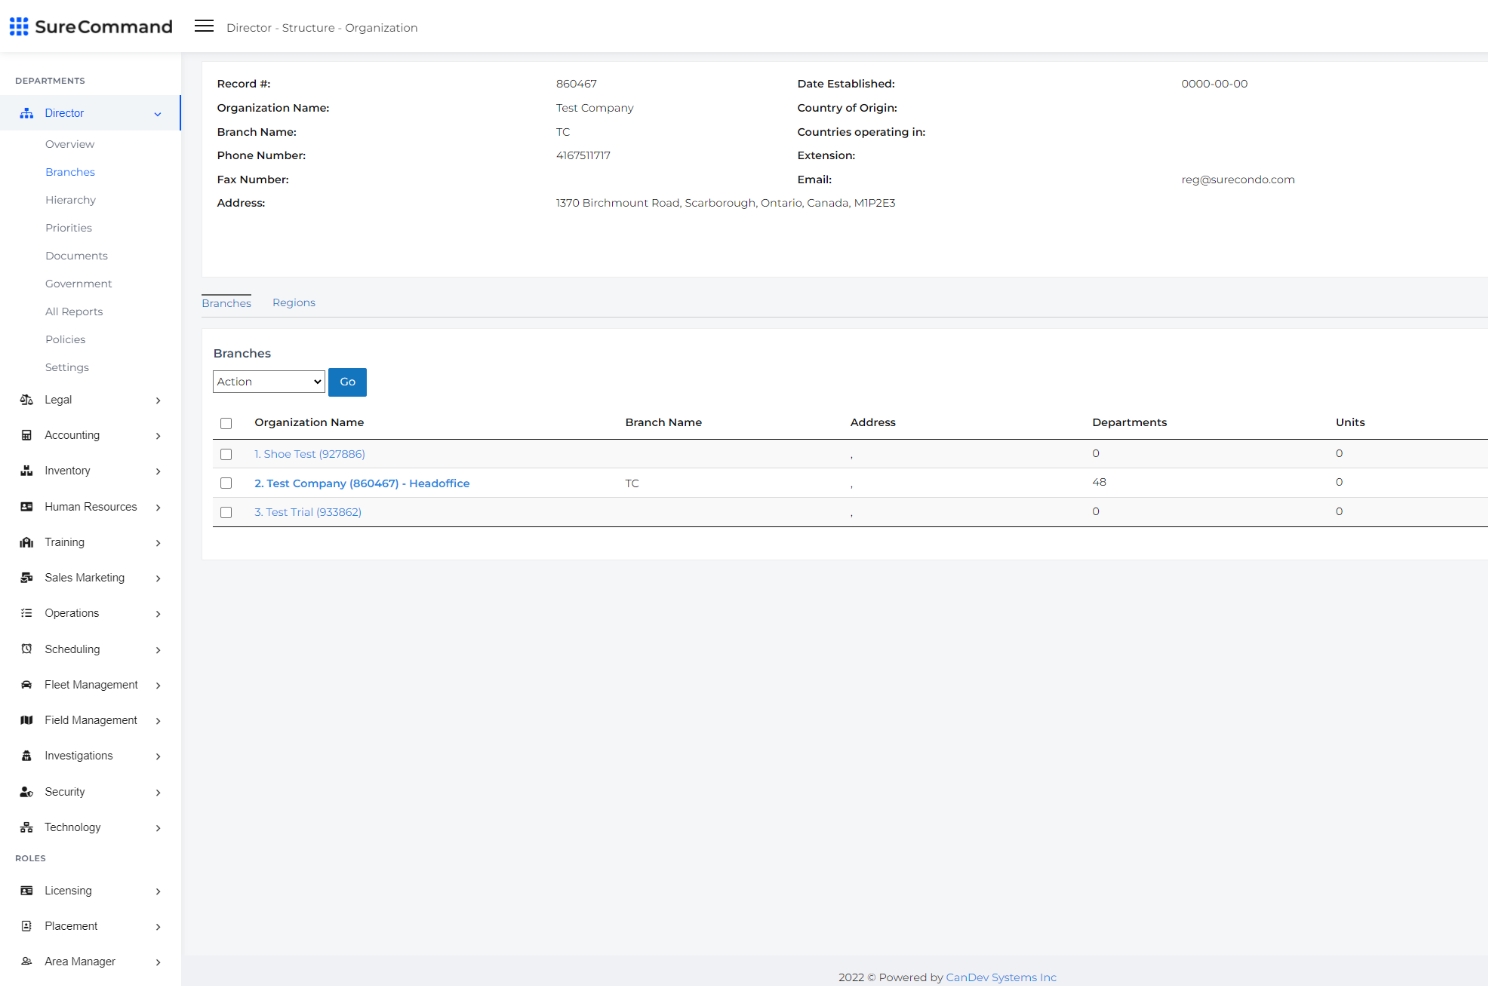1488x986 pixels.
Task: Tick the checkbox for Shoe Test branch
Action: pyautogui.click(x=226, y=454)
